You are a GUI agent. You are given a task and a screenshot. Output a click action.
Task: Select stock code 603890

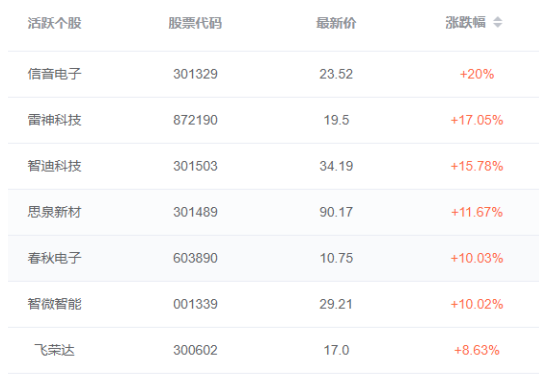pos(195,258)
